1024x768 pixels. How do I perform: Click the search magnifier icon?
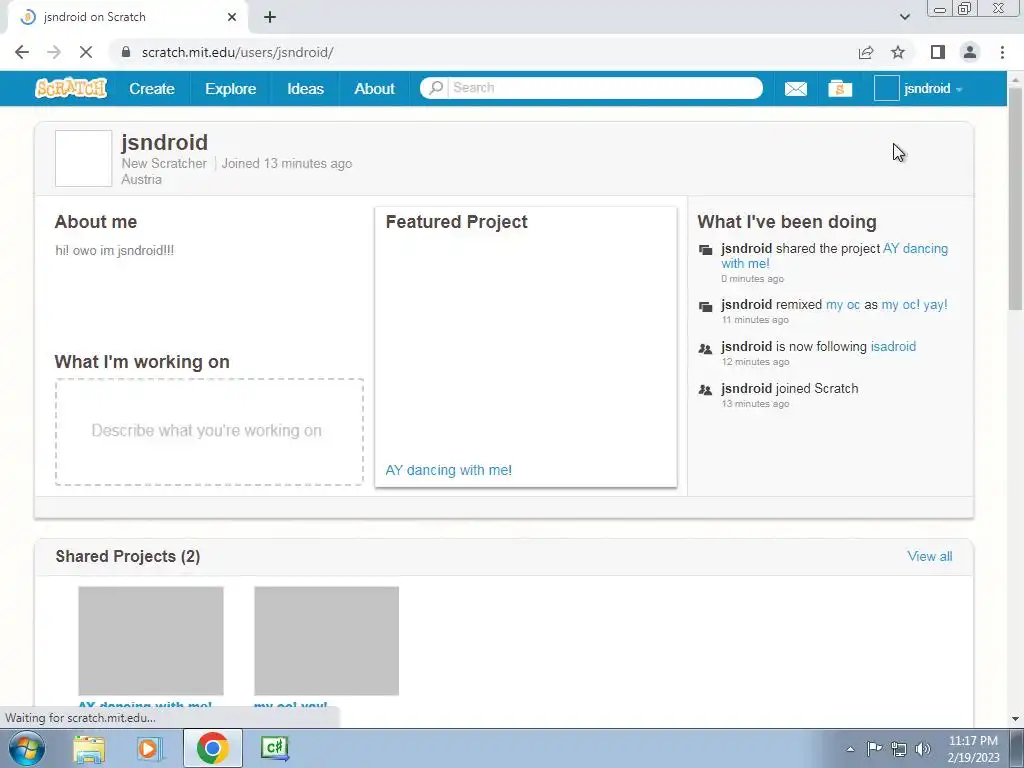(436, 88)
